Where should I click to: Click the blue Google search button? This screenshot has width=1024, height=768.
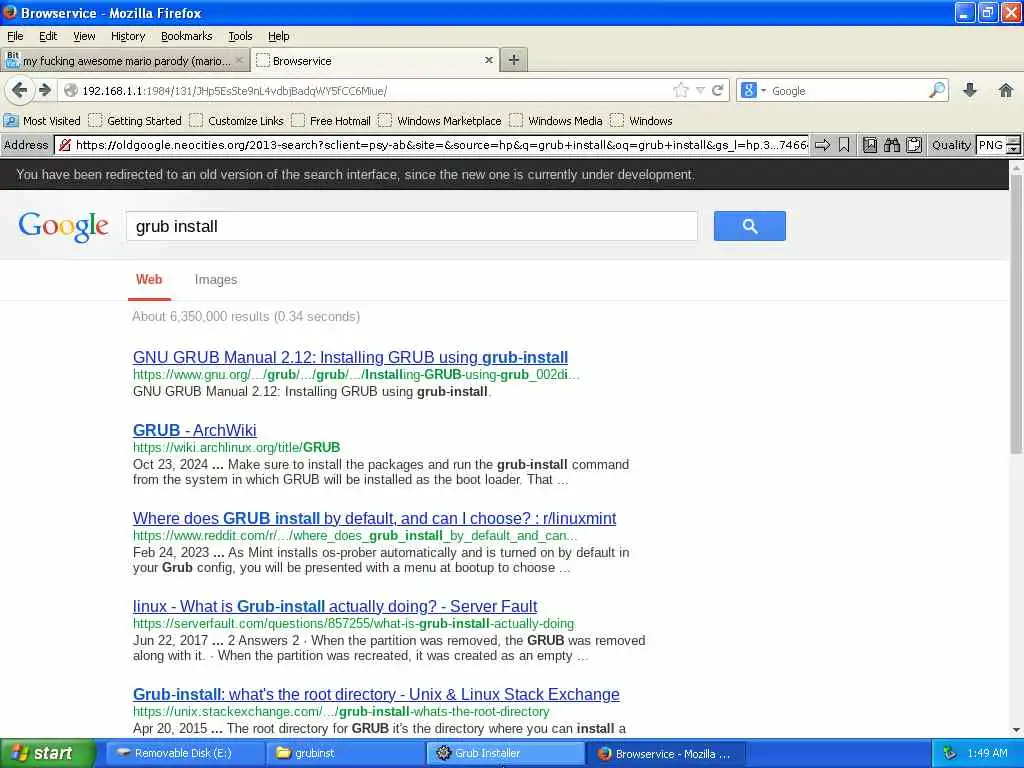750,226
